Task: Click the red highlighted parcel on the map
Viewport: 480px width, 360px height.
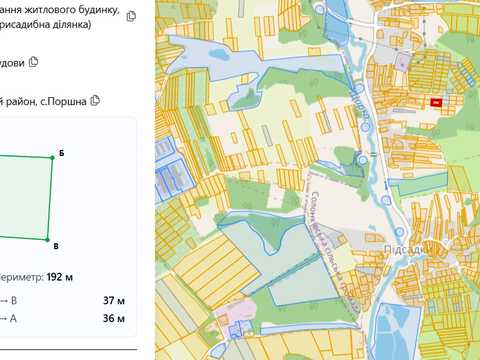Action: pos(436,103)
